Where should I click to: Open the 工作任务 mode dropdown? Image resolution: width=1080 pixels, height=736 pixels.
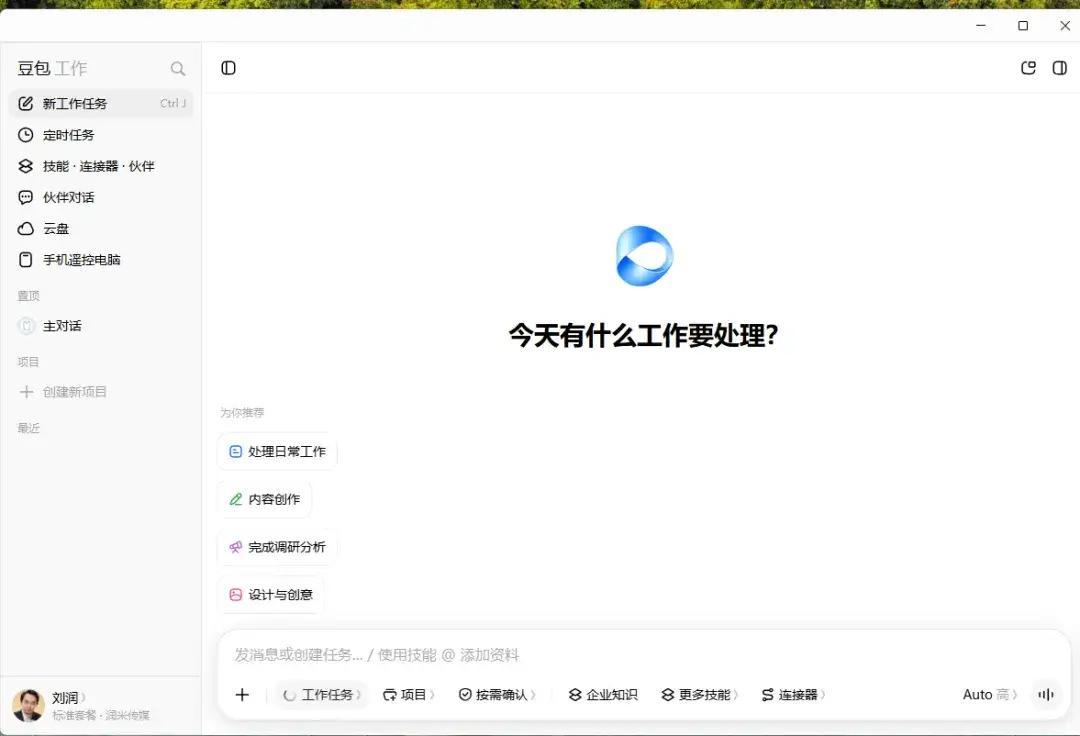(x=322, y=695)
